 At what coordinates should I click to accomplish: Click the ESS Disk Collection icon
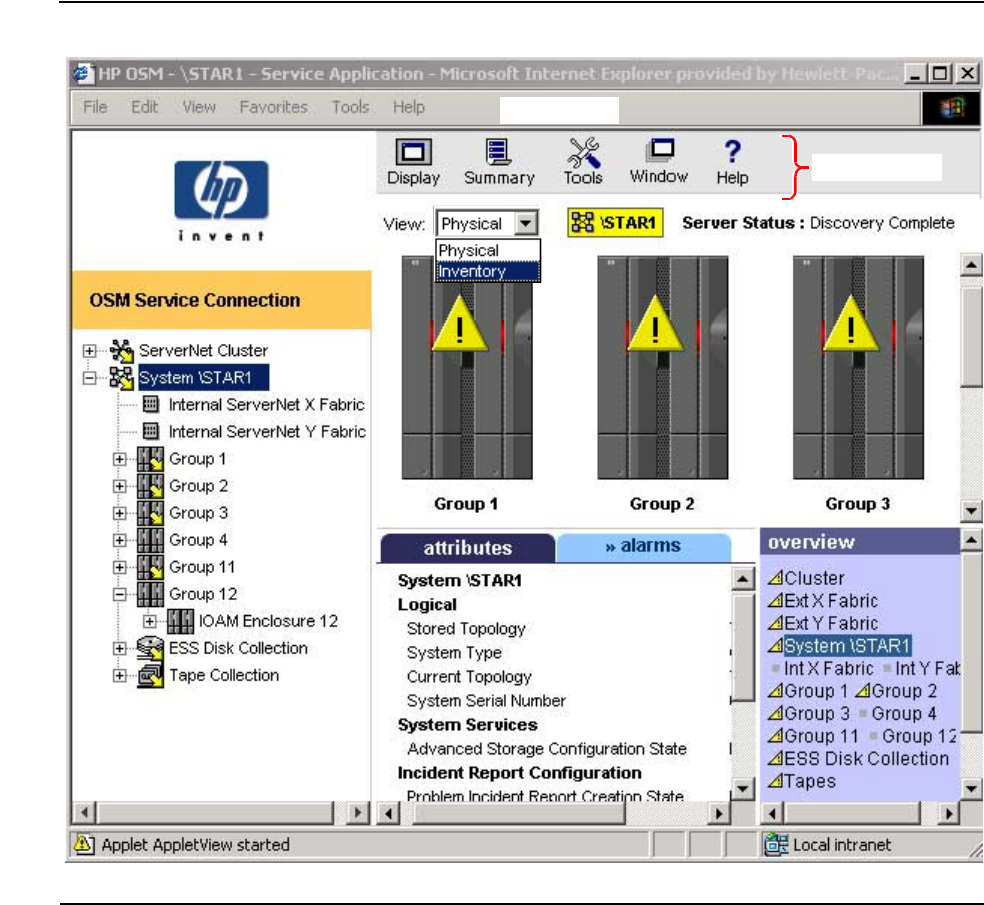pyautogui.click(x=151, y=648)
